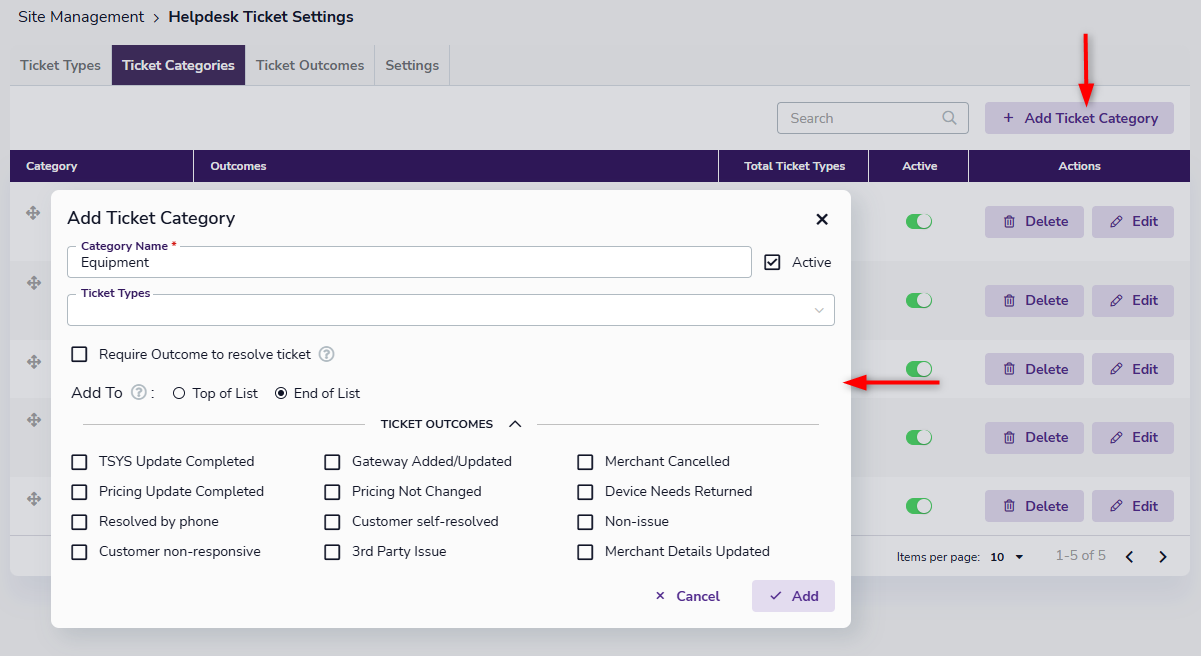
Task: Toggle Active switch in first row
Action: 919,221
